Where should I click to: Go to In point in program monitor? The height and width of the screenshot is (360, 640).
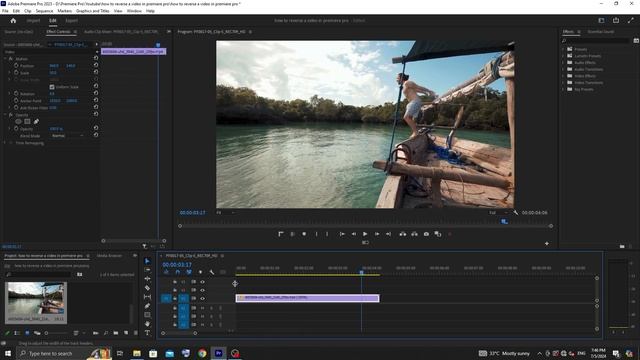pyautogui.click(x=342, y=234)
